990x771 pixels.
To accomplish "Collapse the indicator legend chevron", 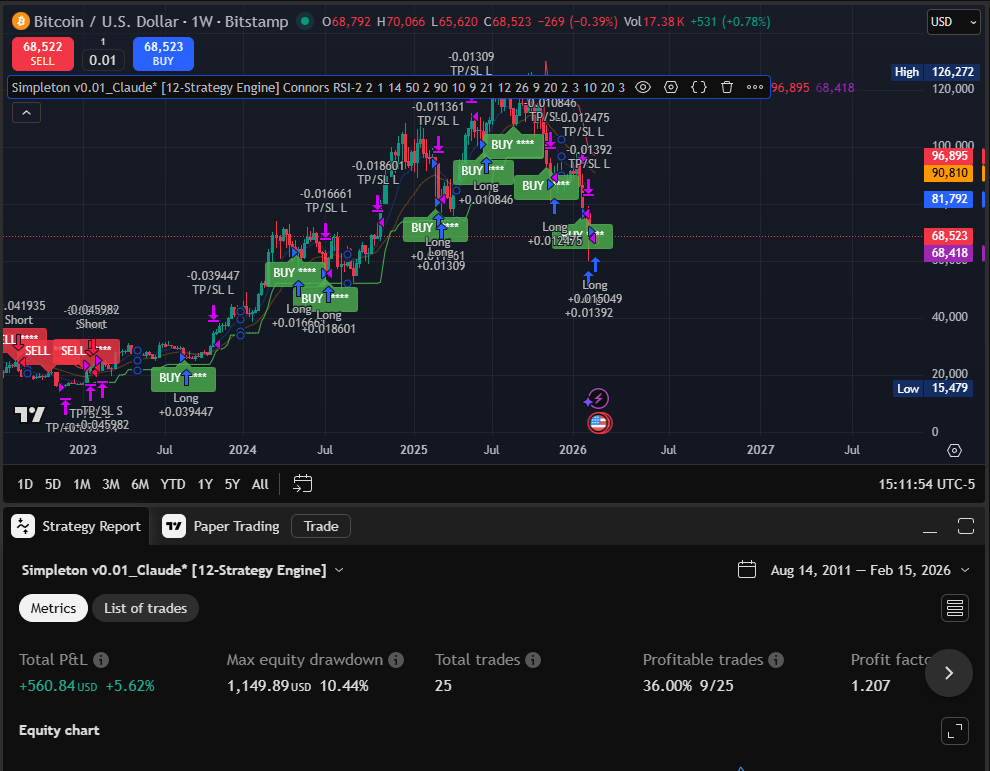I will pos(27,112).
